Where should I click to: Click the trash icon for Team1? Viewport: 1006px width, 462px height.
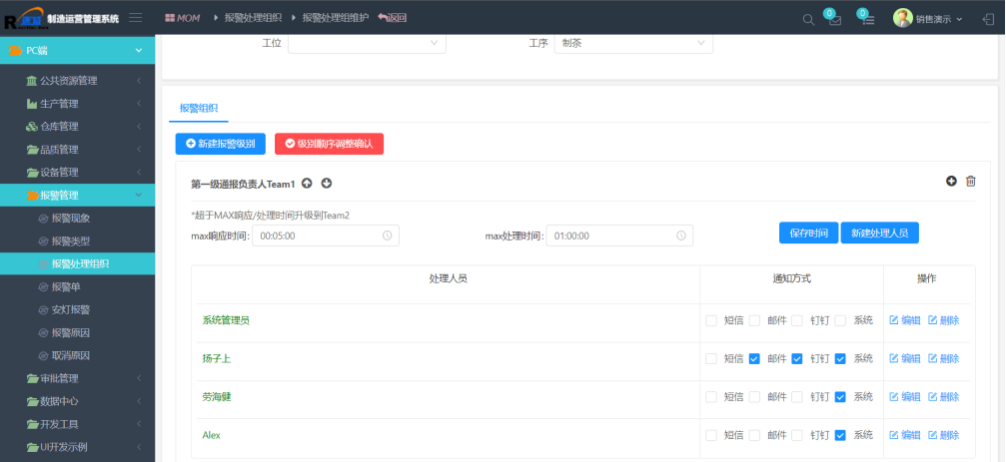970,181
